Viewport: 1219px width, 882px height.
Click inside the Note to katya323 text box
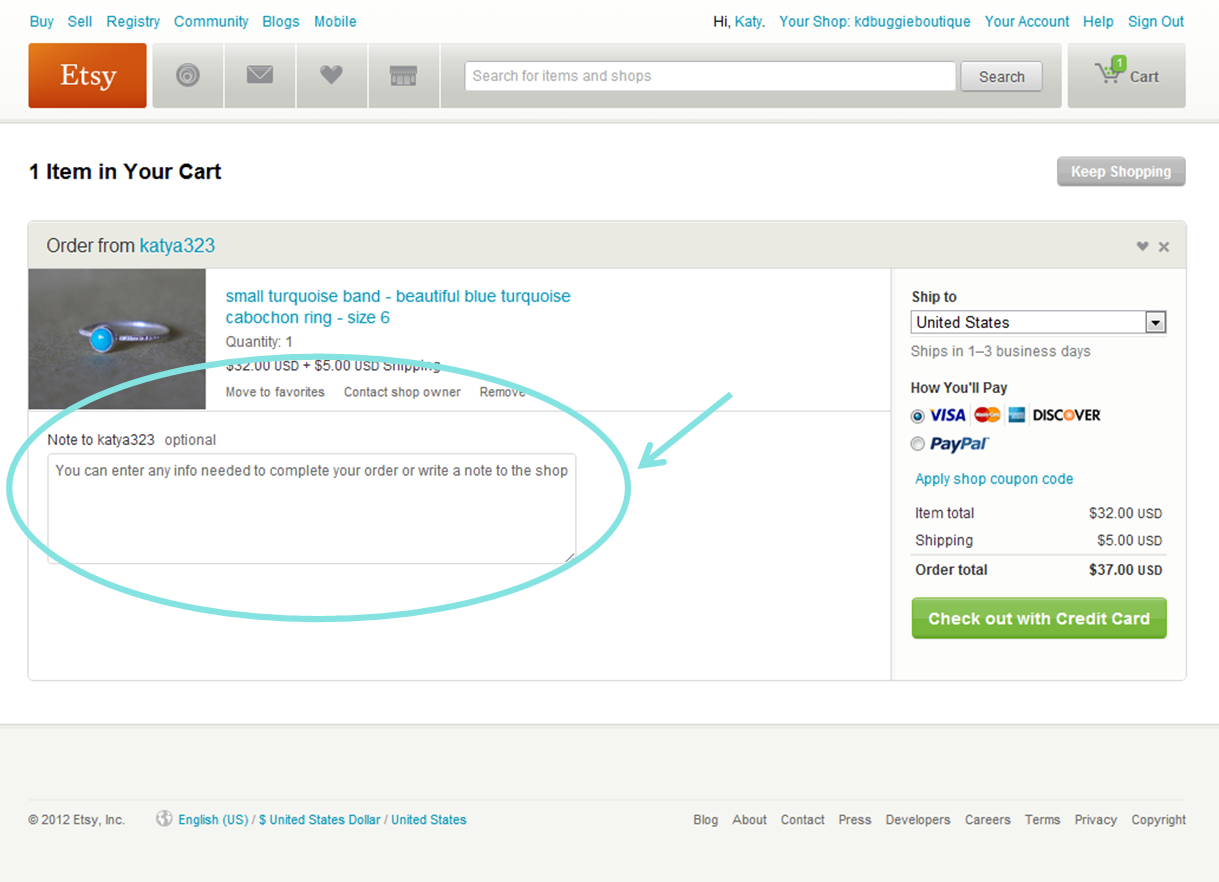coord(312,509)
